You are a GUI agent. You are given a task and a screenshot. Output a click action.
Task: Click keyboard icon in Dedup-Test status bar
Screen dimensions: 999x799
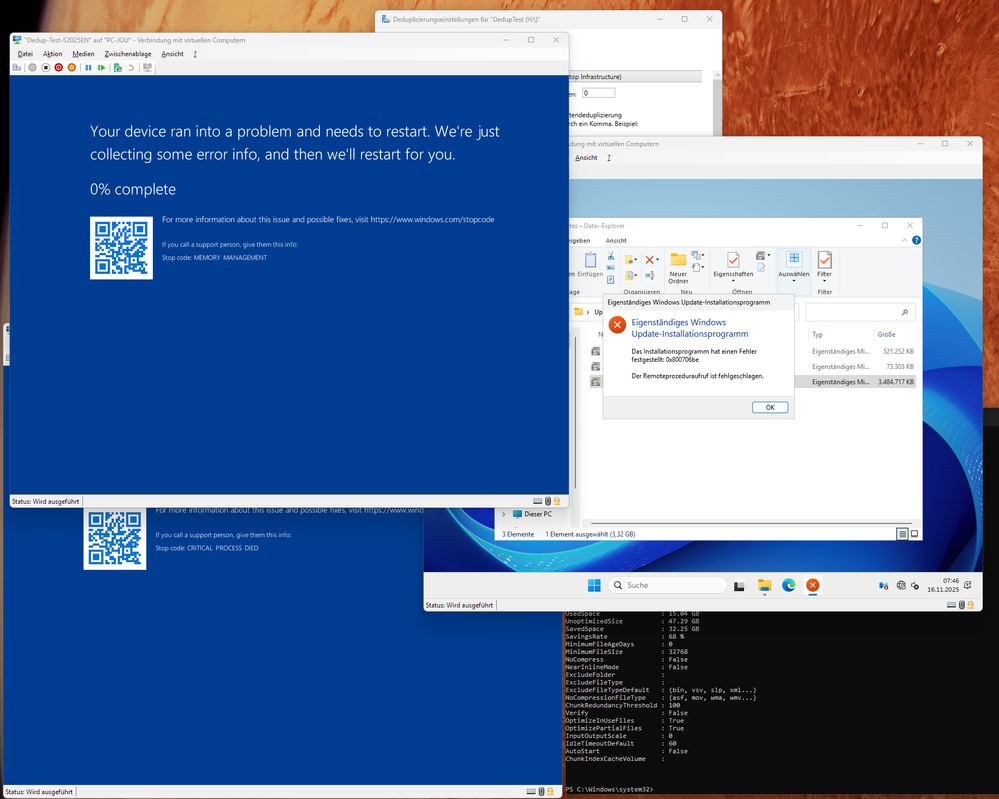click(x=537, y=501)
